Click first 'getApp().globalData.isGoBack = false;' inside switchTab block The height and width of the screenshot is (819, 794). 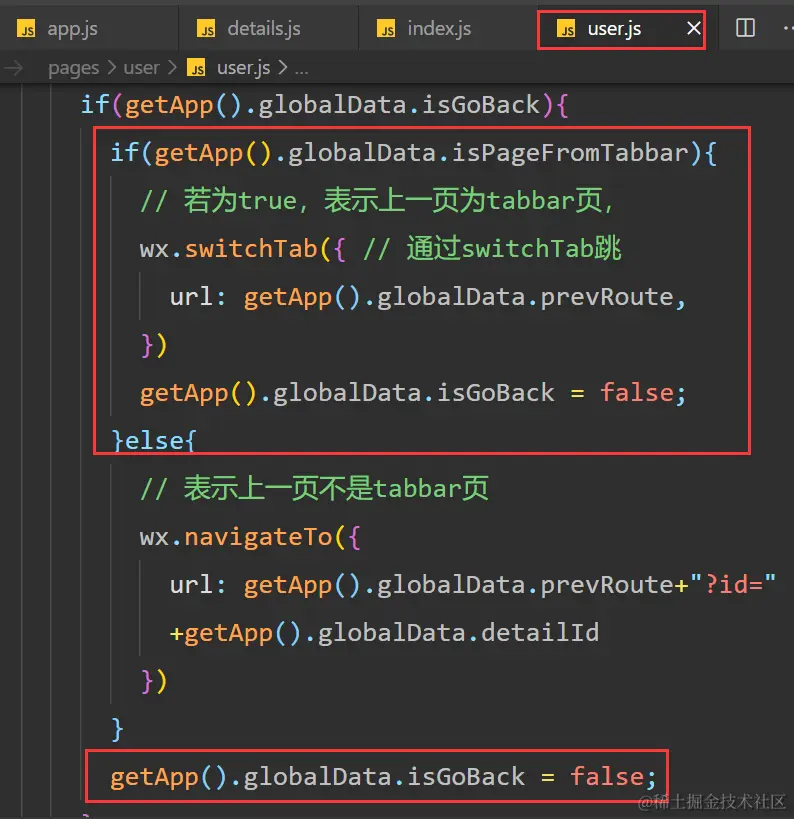413,393
